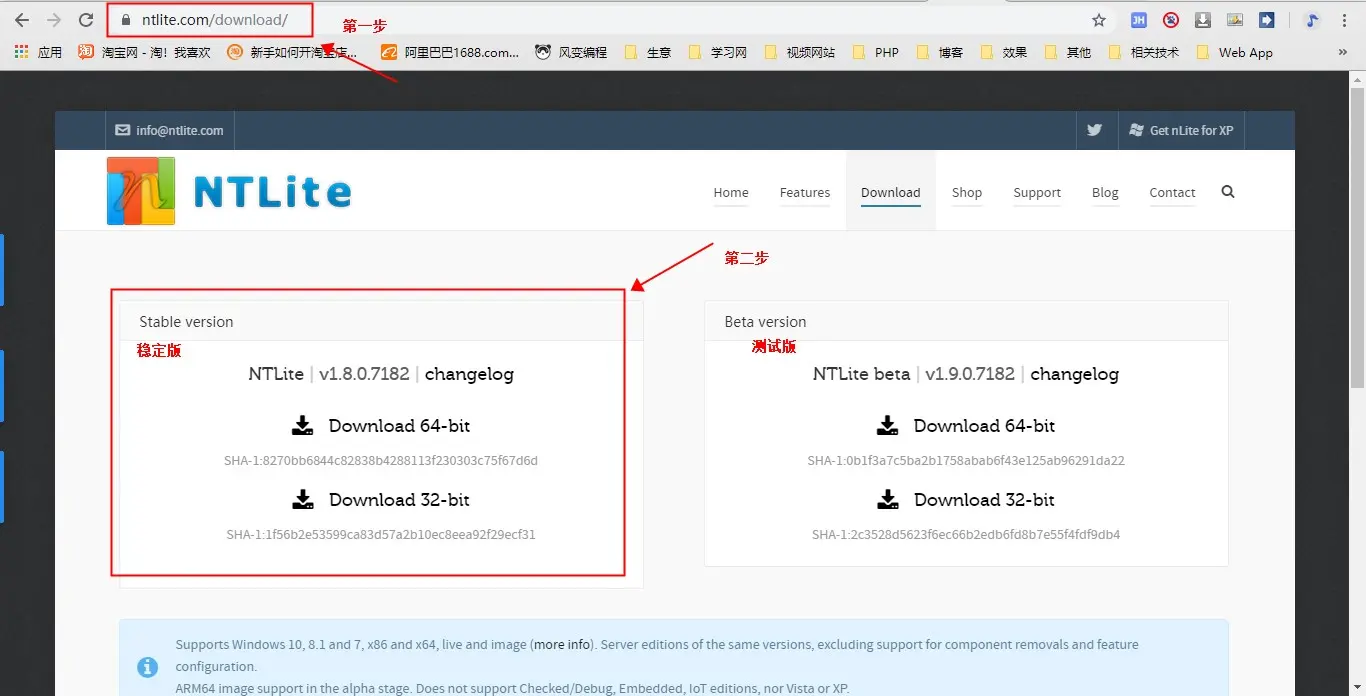Click the browser back arrow
The height and width of the screenshot is (696, 1366).
[22, 20]
